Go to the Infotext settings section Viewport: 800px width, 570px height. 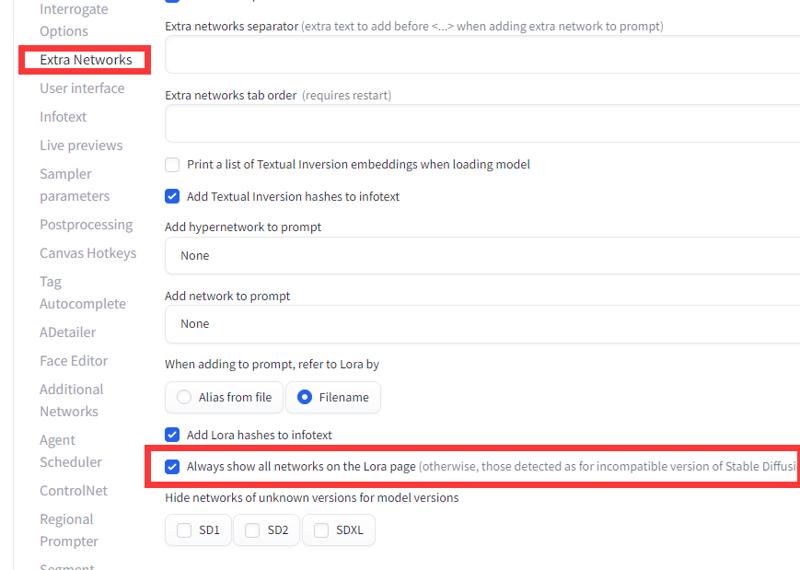[x=63, y=117]
